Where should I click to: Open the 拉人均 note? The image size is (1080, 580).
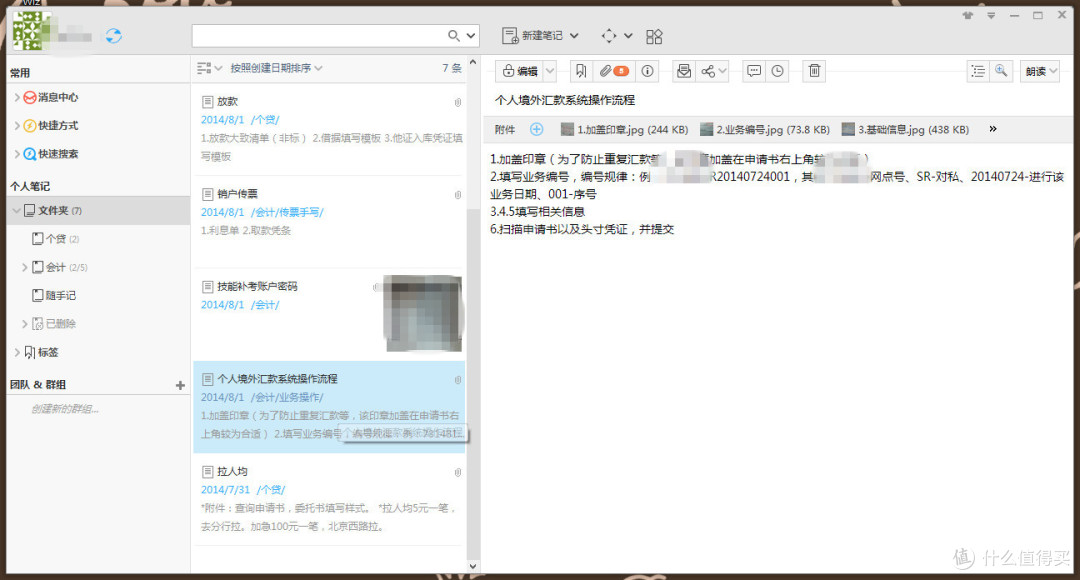(x=329, y=499)
